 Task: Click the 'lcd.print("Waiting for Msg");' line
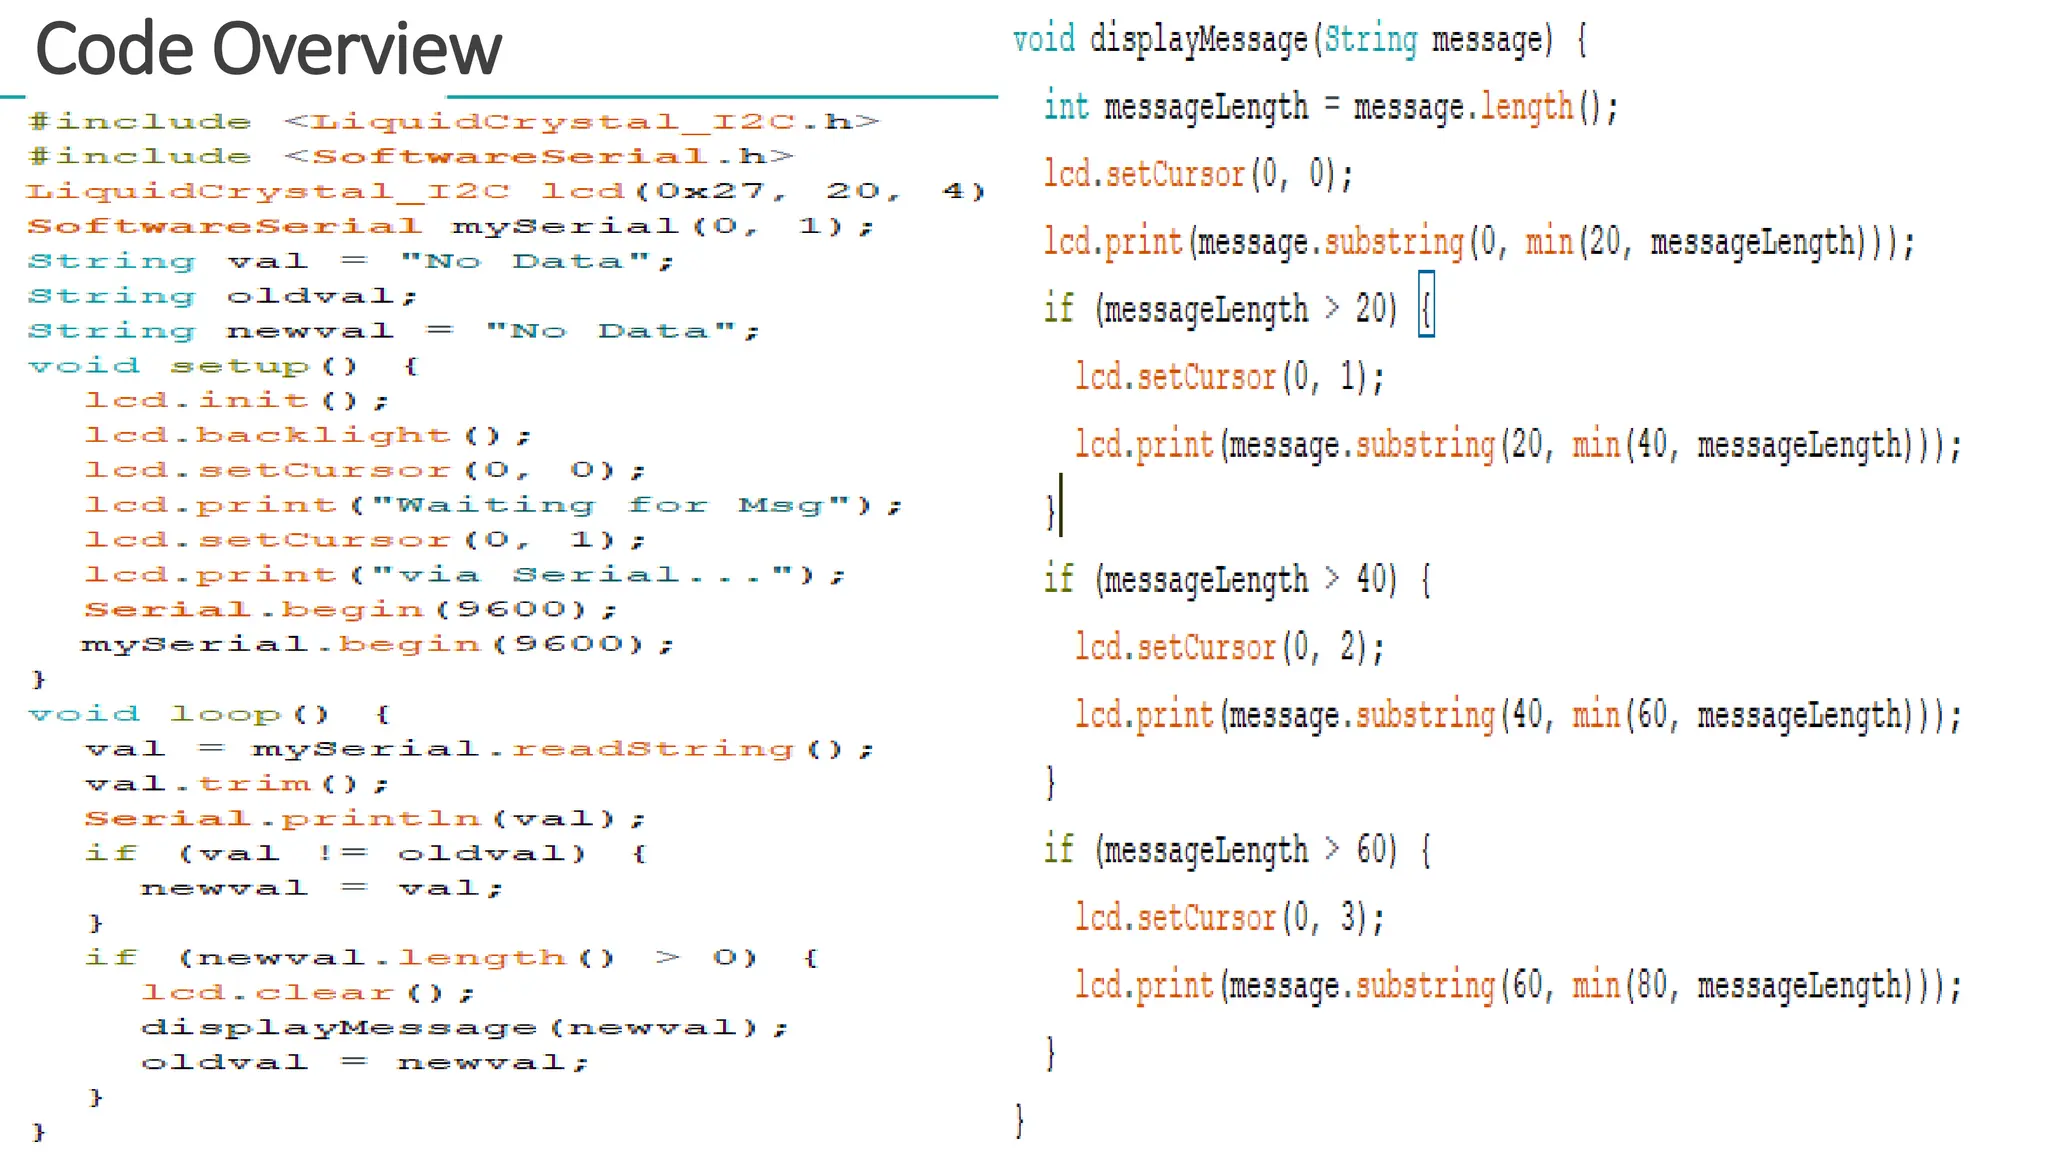point(494,506)
